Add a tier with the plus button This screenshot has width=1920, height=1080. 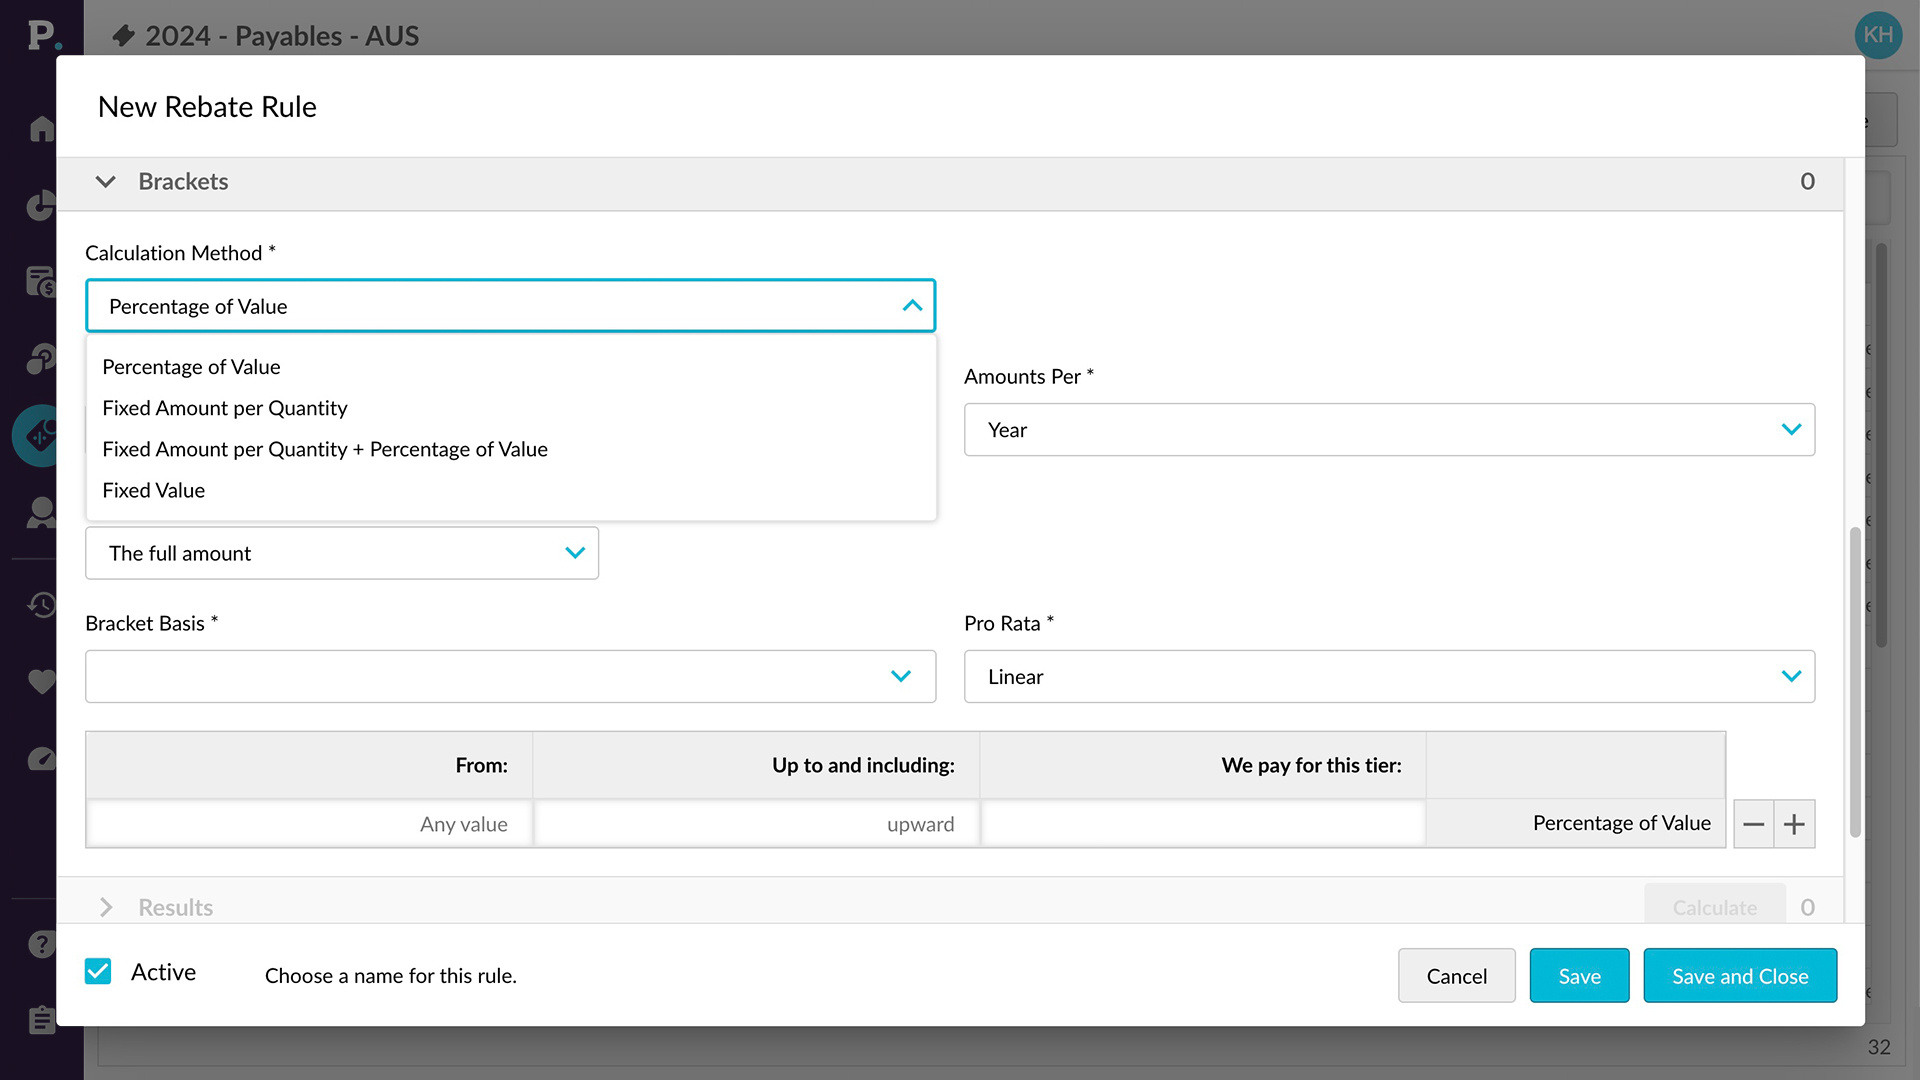(x=1794, y=824)
